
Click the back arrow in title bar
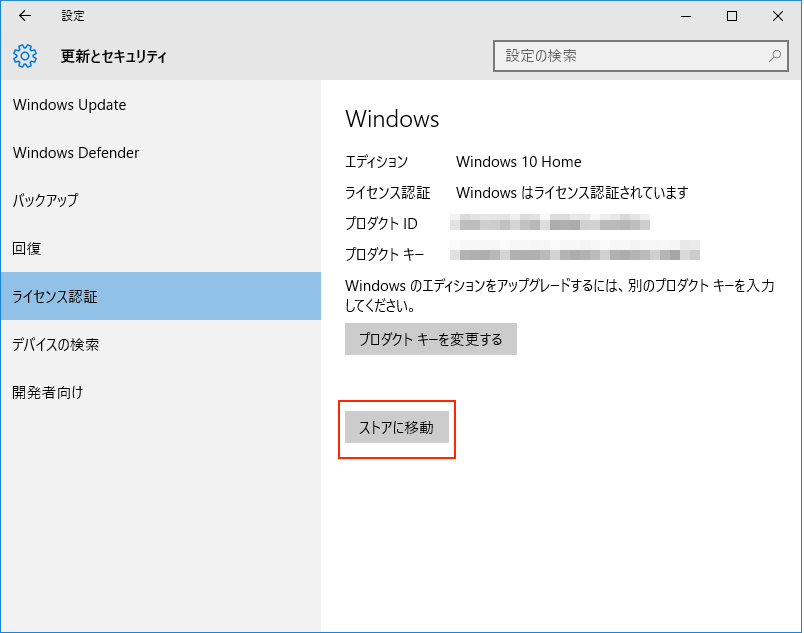25,16
